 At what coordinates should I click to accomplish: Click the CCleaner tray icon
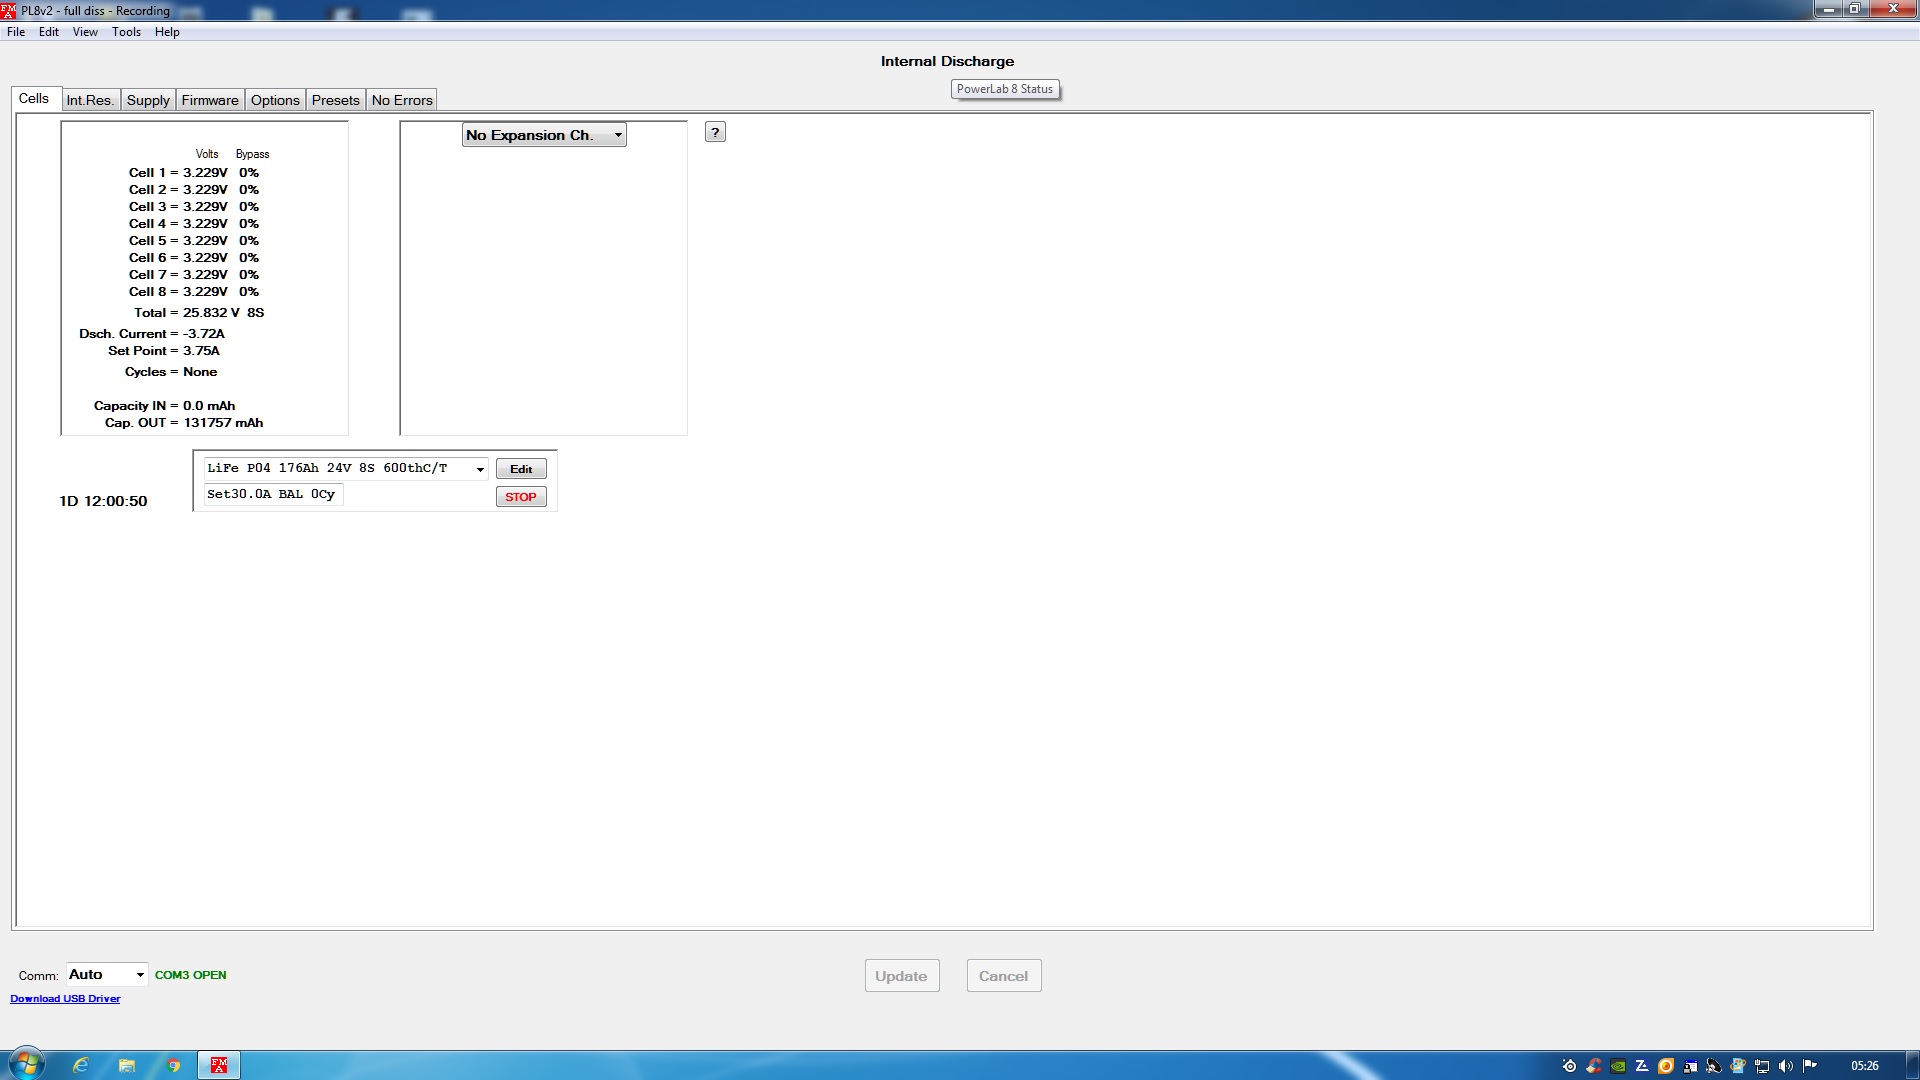(1594, 1066)
